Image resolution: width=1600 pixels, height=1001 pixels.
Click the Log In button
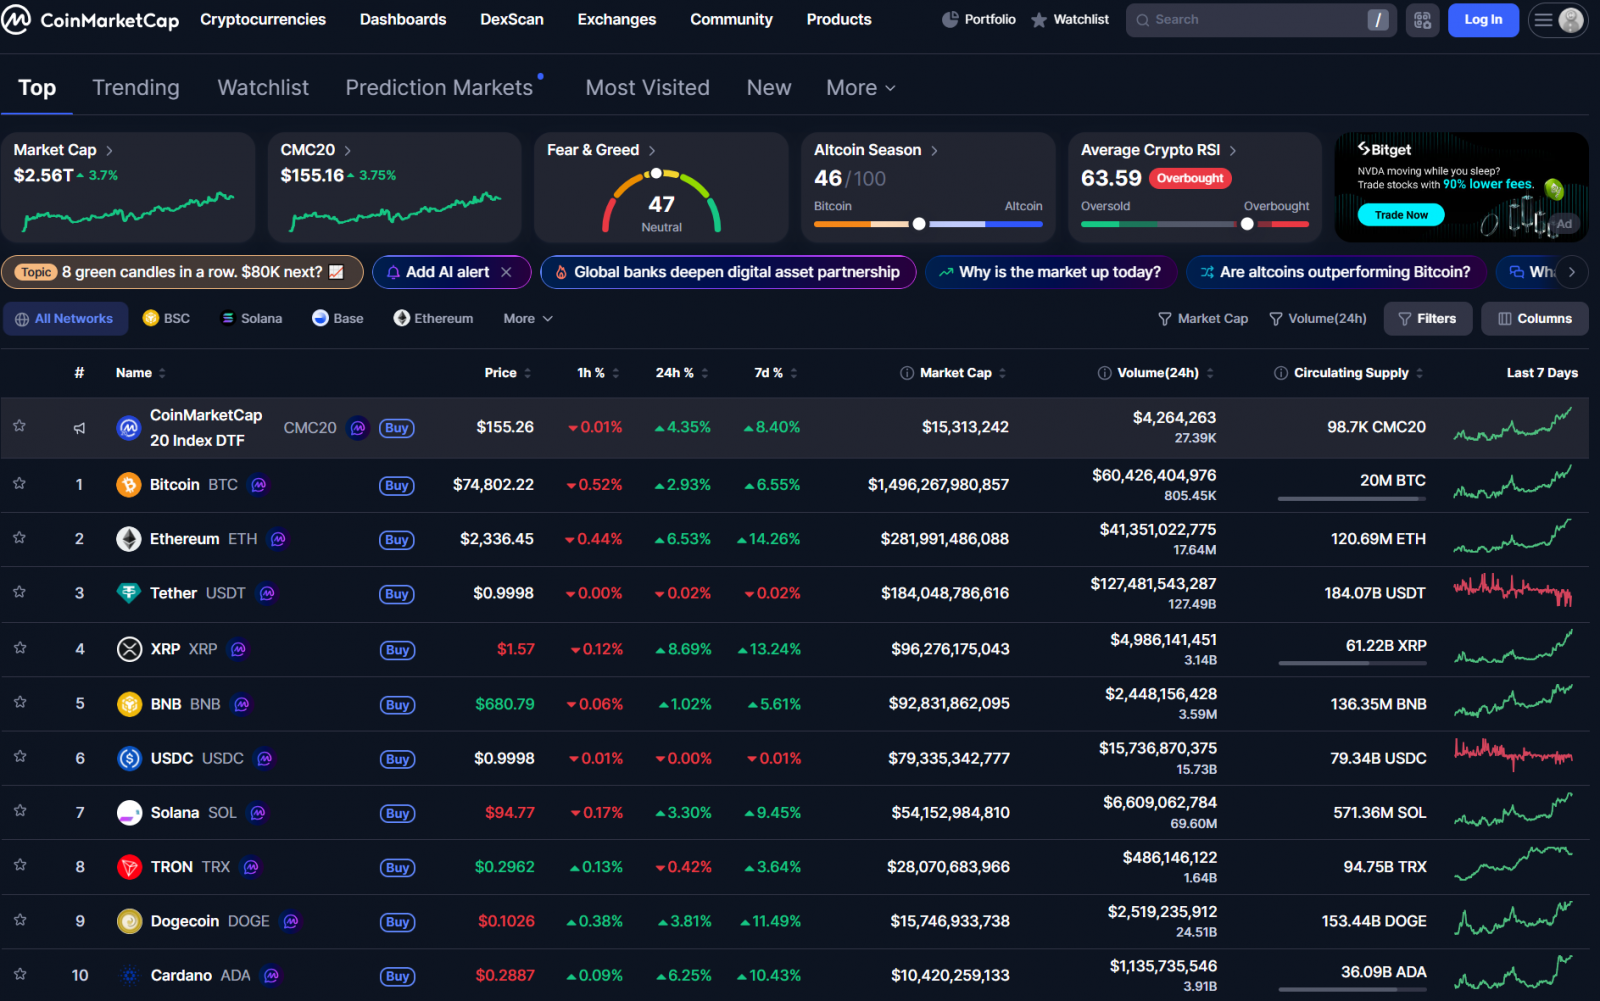(x=1482, y=20)
